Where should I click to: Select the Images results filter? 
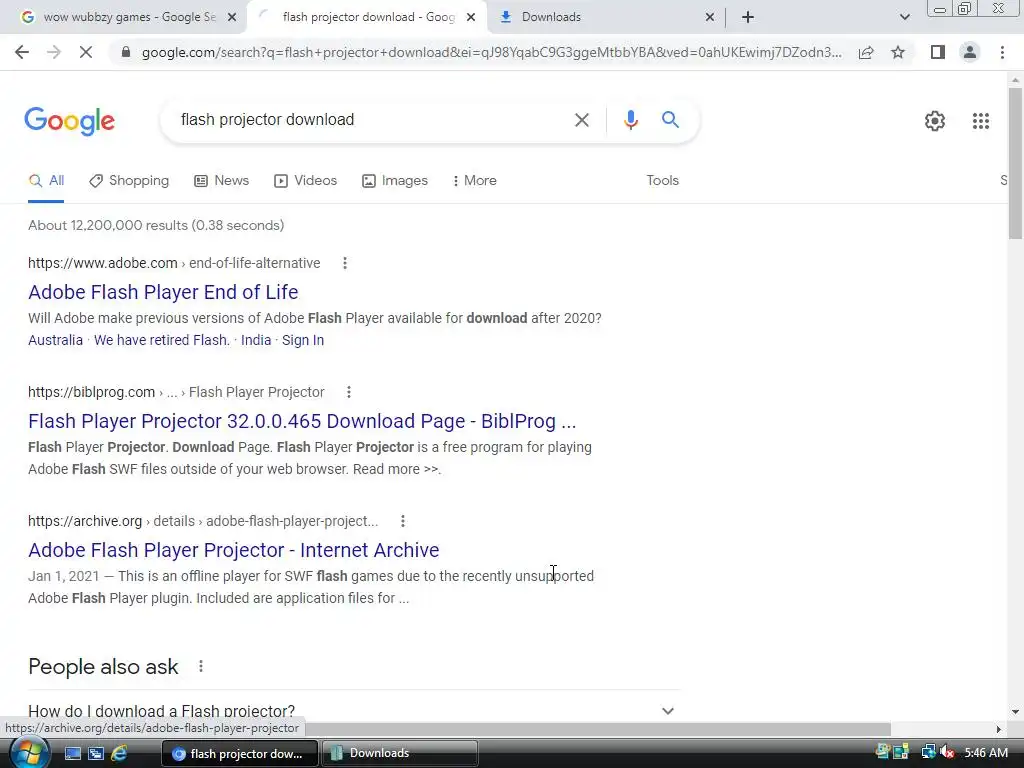pos(395,181)
